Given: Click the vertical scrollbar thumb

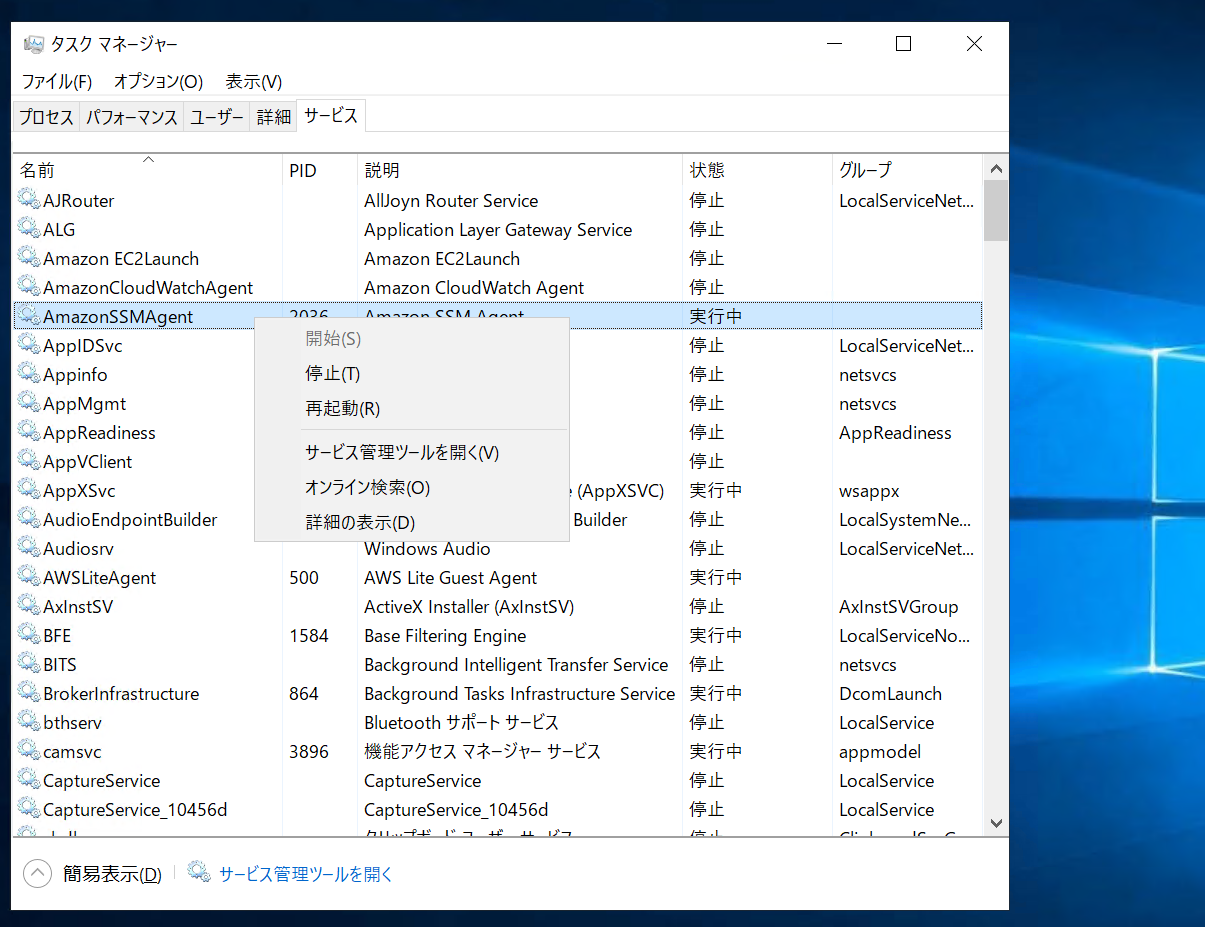Looking at the screenshot, I should (995, 211).
